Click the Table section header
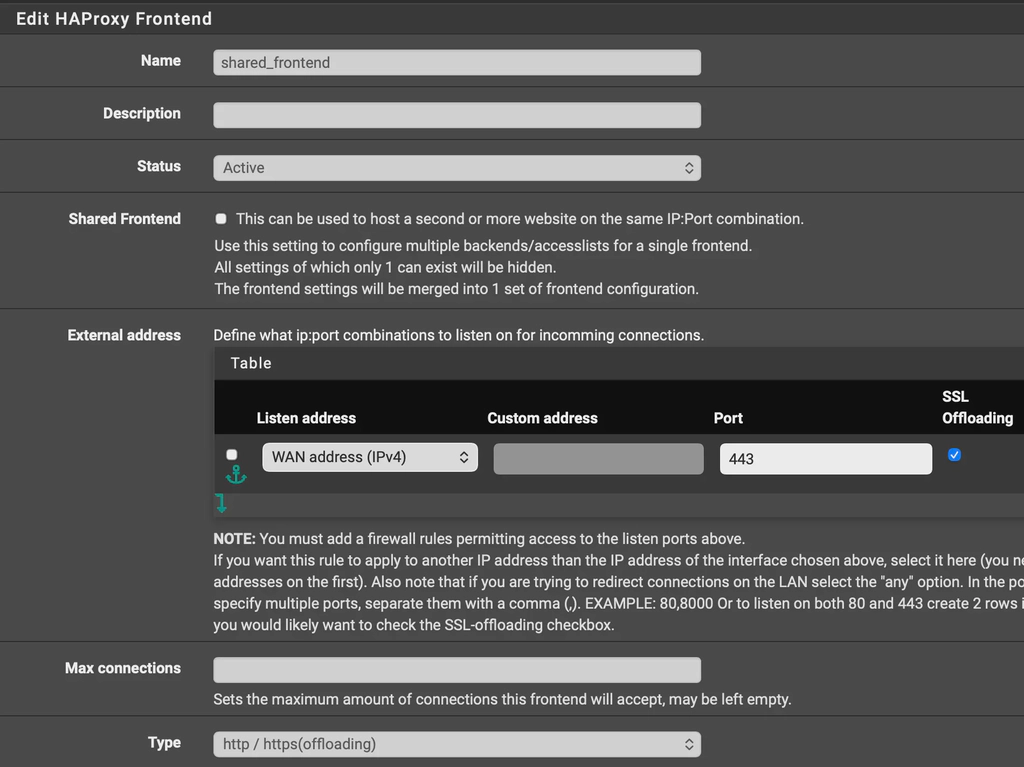 pos(250,363)
